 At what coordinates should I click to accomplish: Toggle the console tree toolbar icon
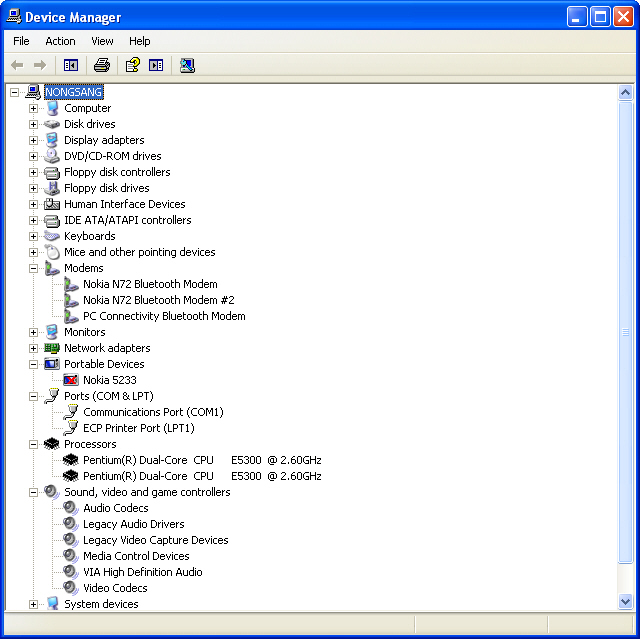[71, 65]
